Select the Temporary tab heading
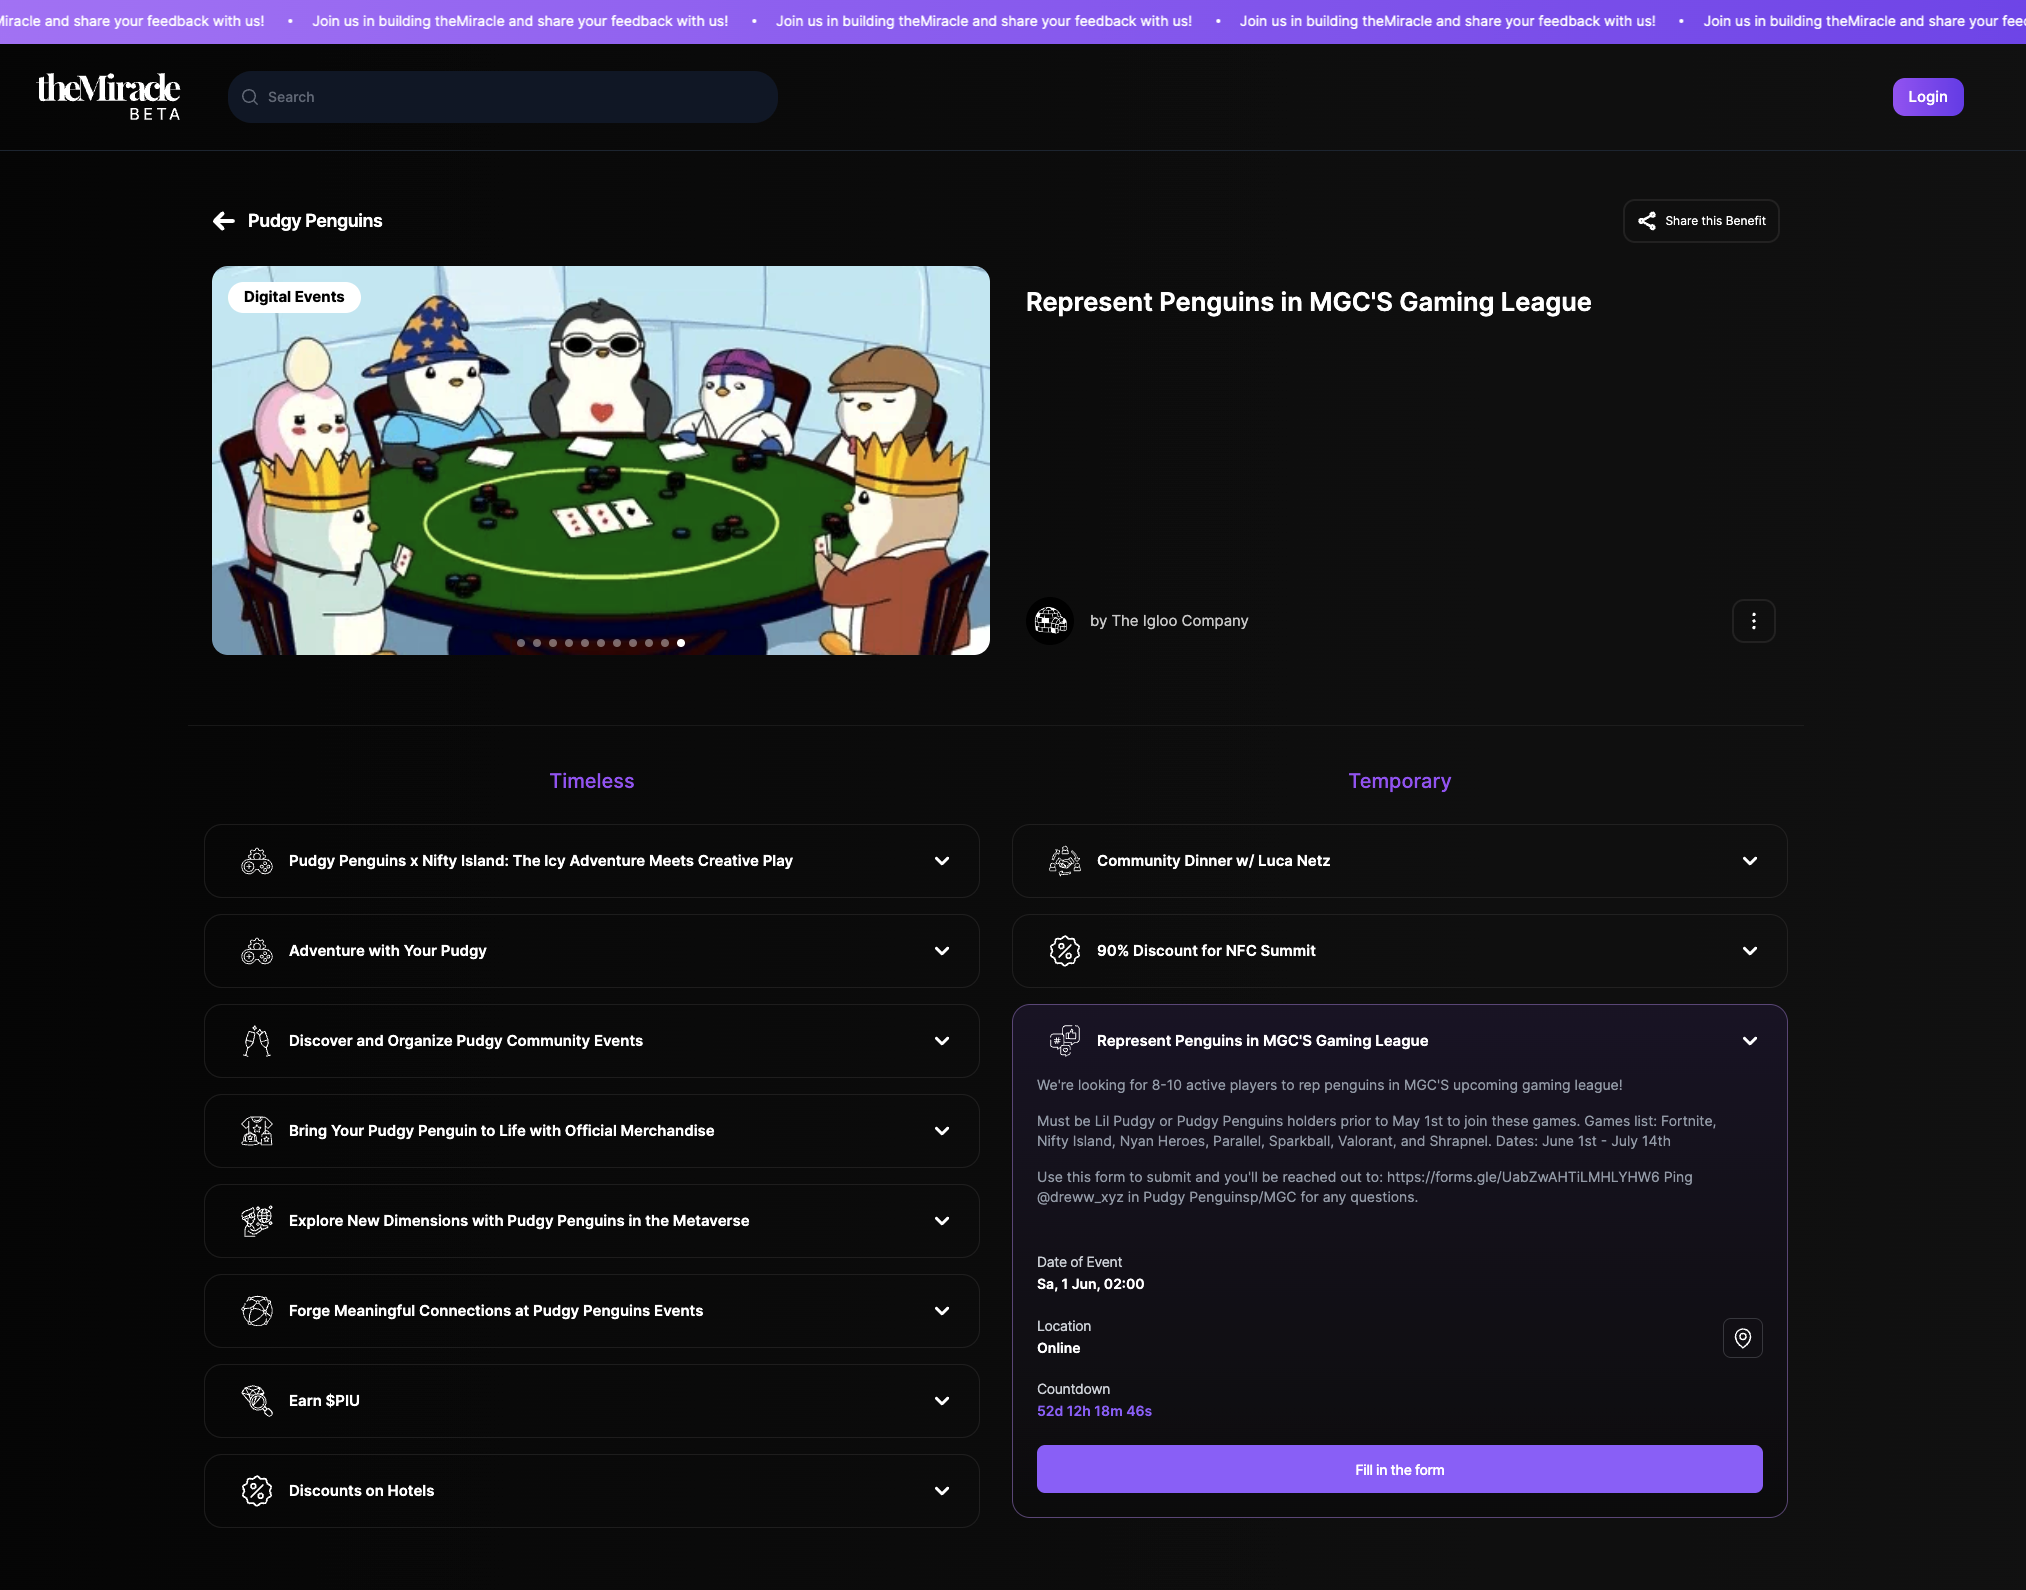Viewport: 2026px width, 1590px height. tap(1399, 781)
